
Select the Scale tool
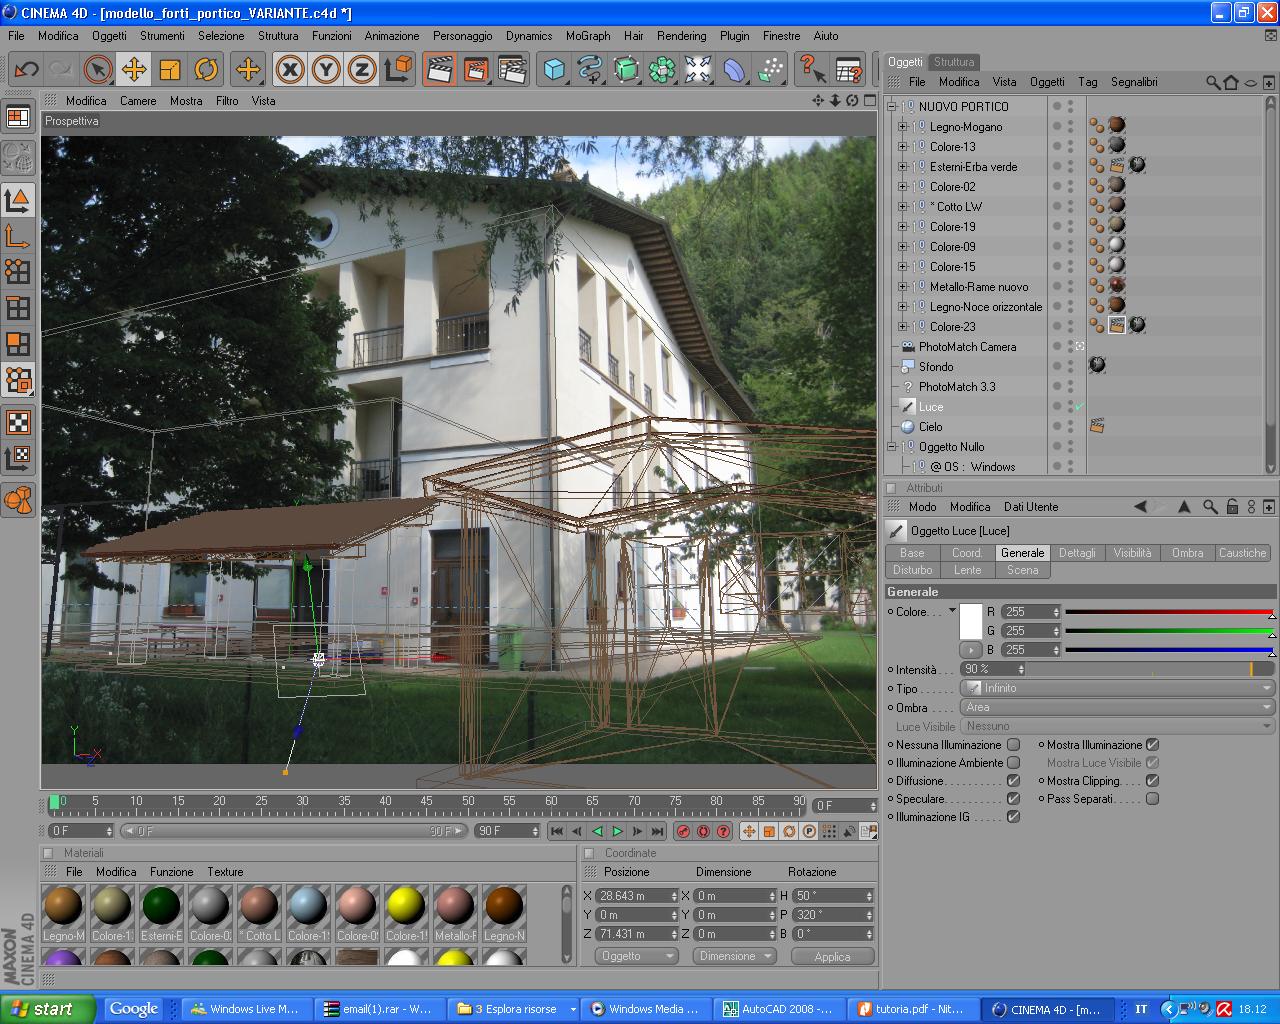(170, 69)
